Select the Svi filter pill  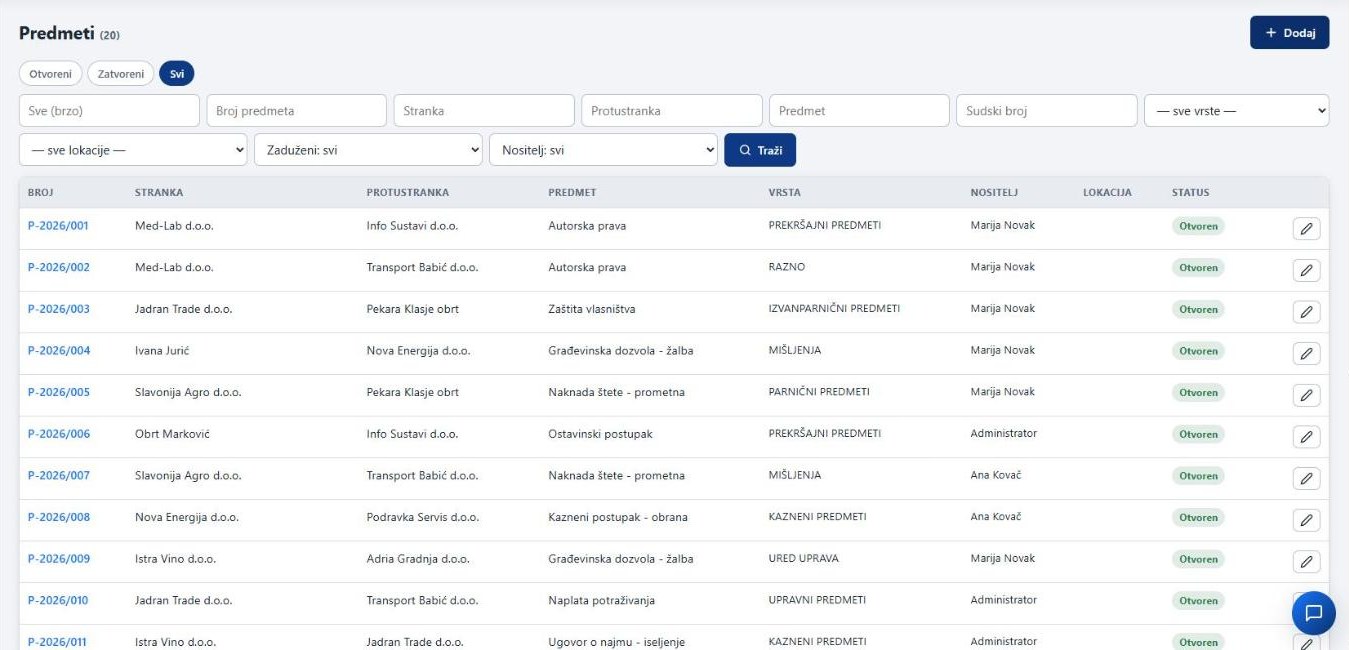tap(177, 74)
